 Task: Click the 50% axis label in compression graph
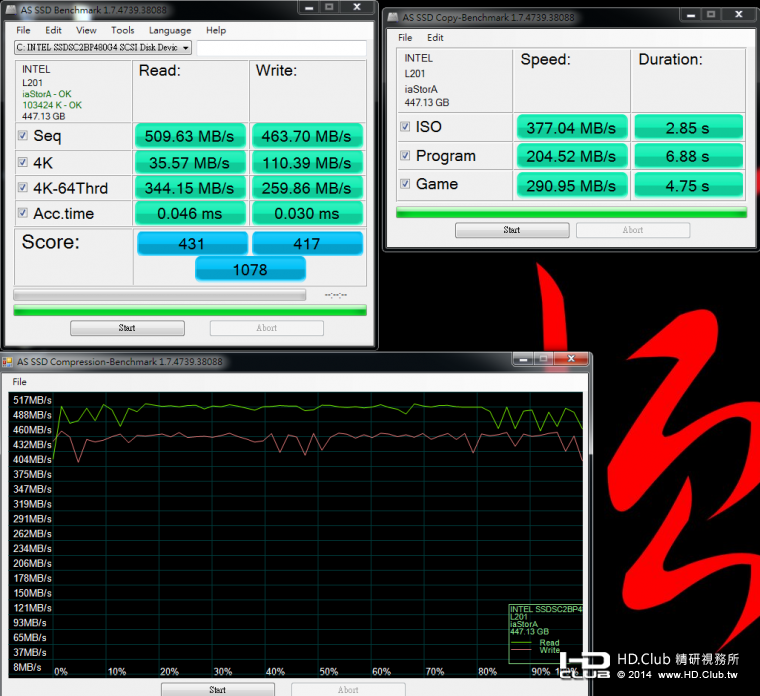click(x=329, y=671)
